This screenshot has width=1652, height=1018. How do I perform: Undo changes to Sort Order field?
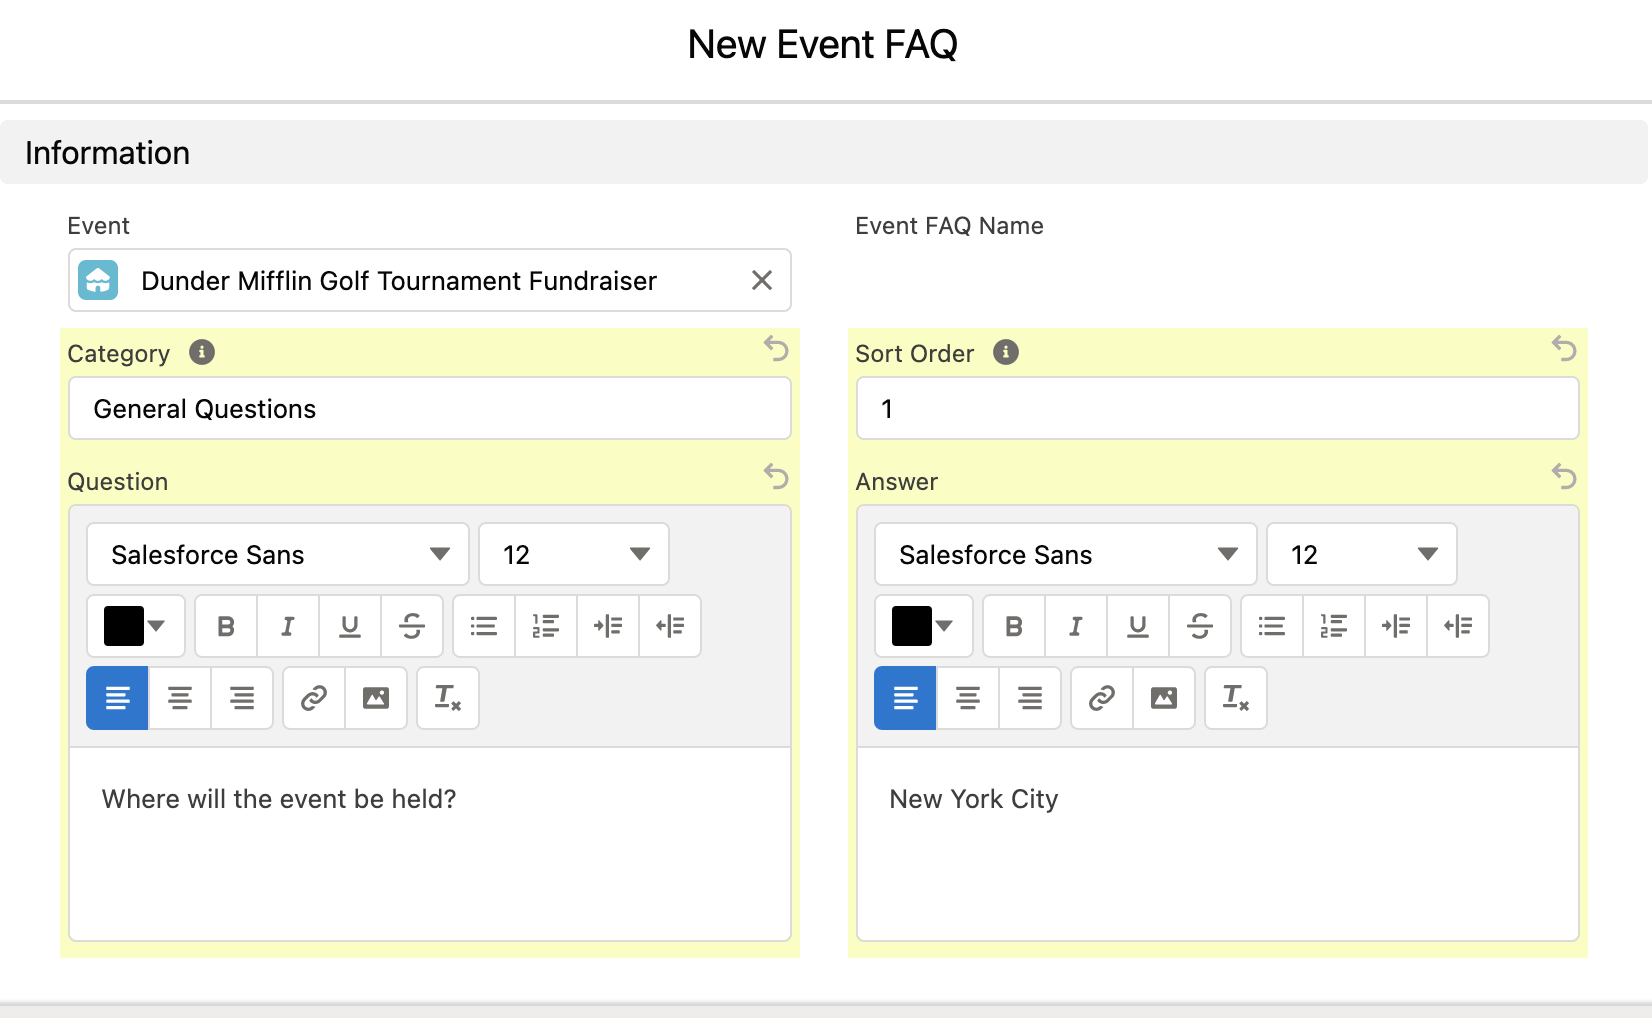(1565, 349)
